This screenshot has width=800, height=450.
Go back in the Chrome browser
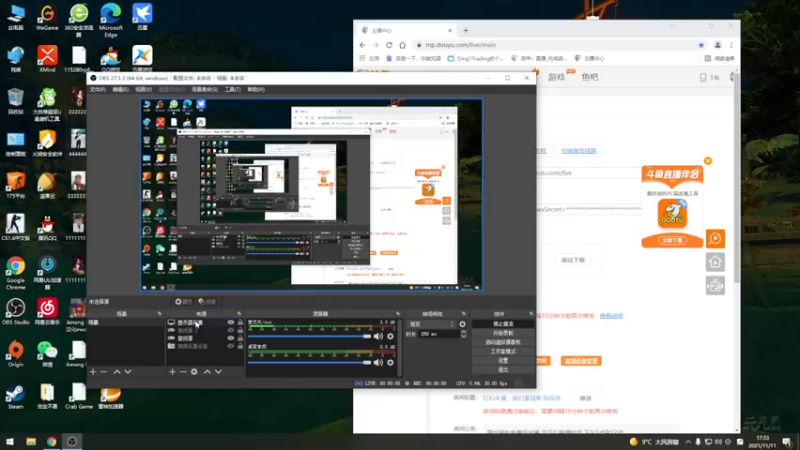click(x=363, y=45)
